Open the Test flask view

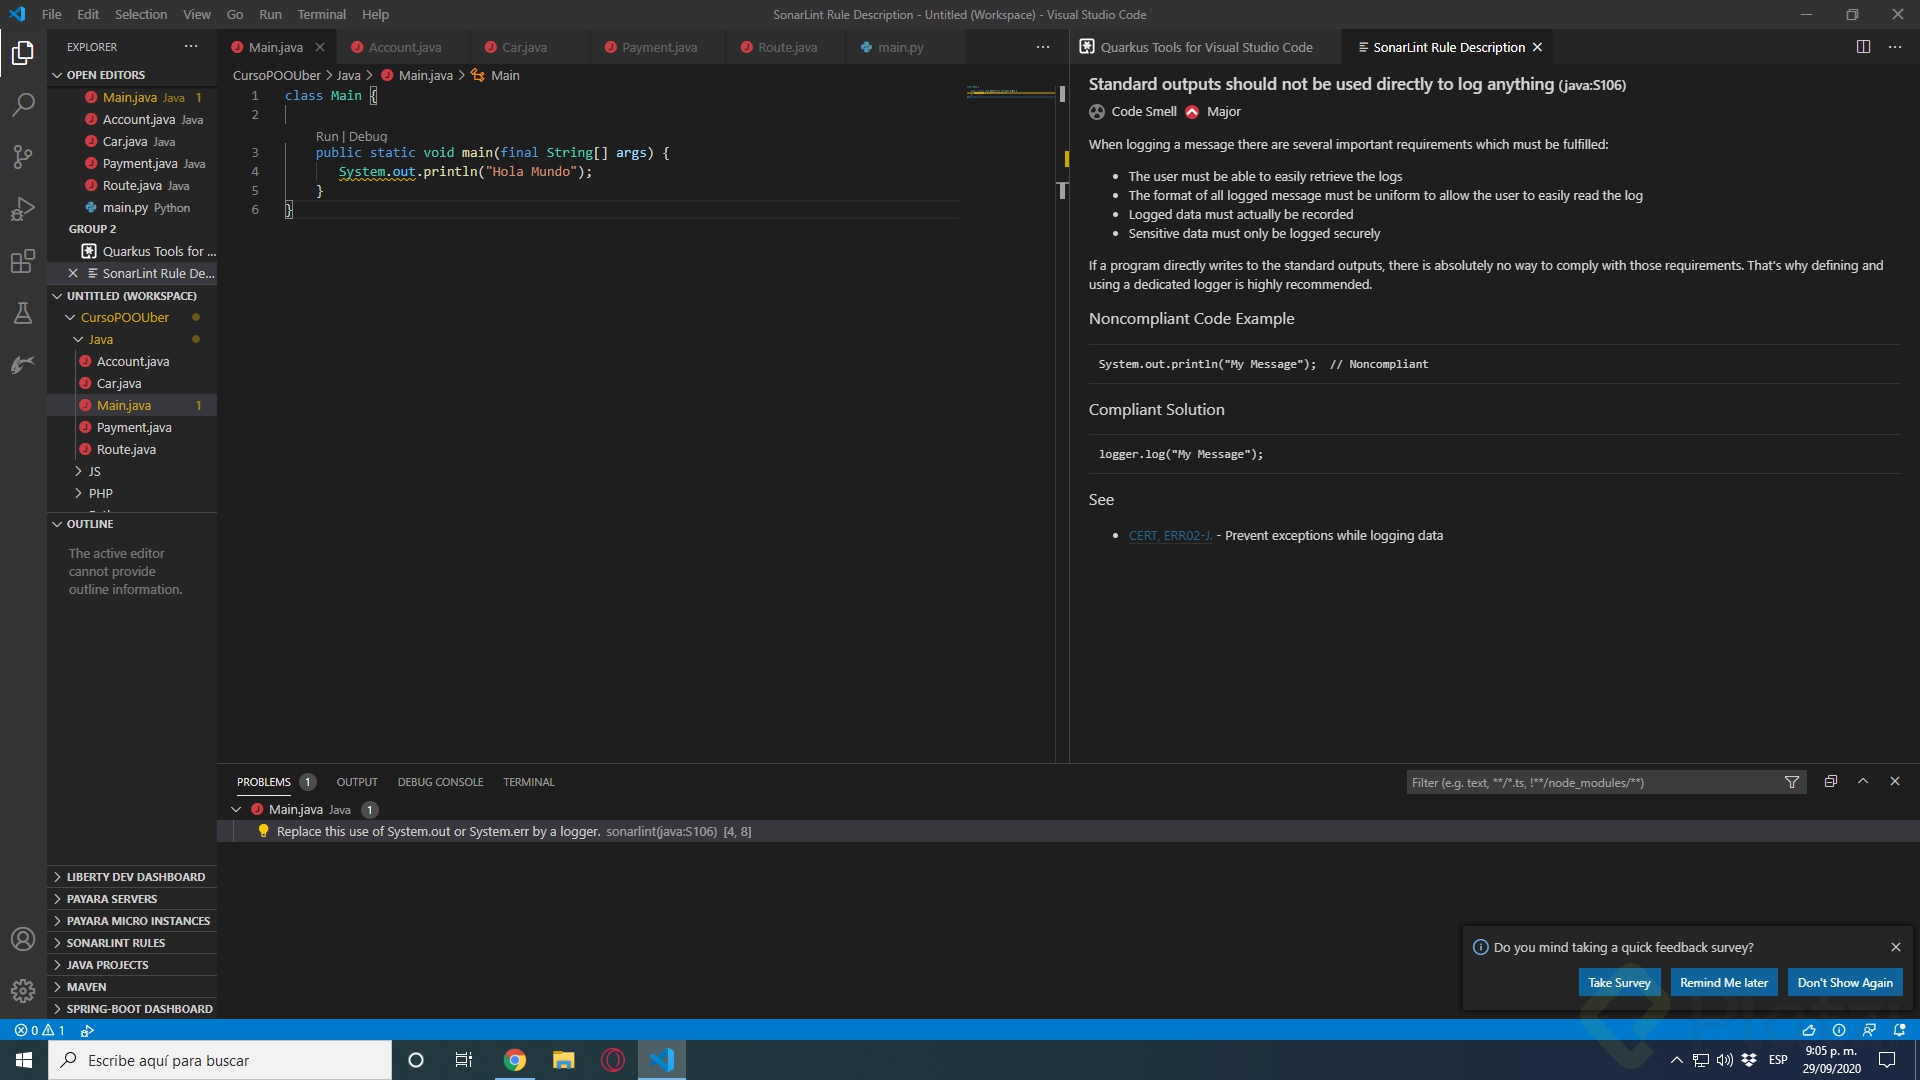point(23,313)
